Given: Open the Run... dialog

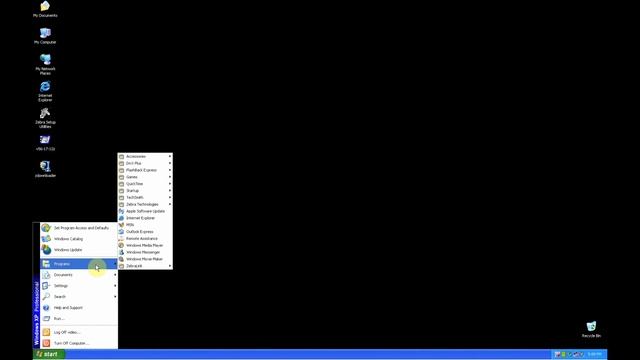Looking at the screenshot, I should [79, 318].
